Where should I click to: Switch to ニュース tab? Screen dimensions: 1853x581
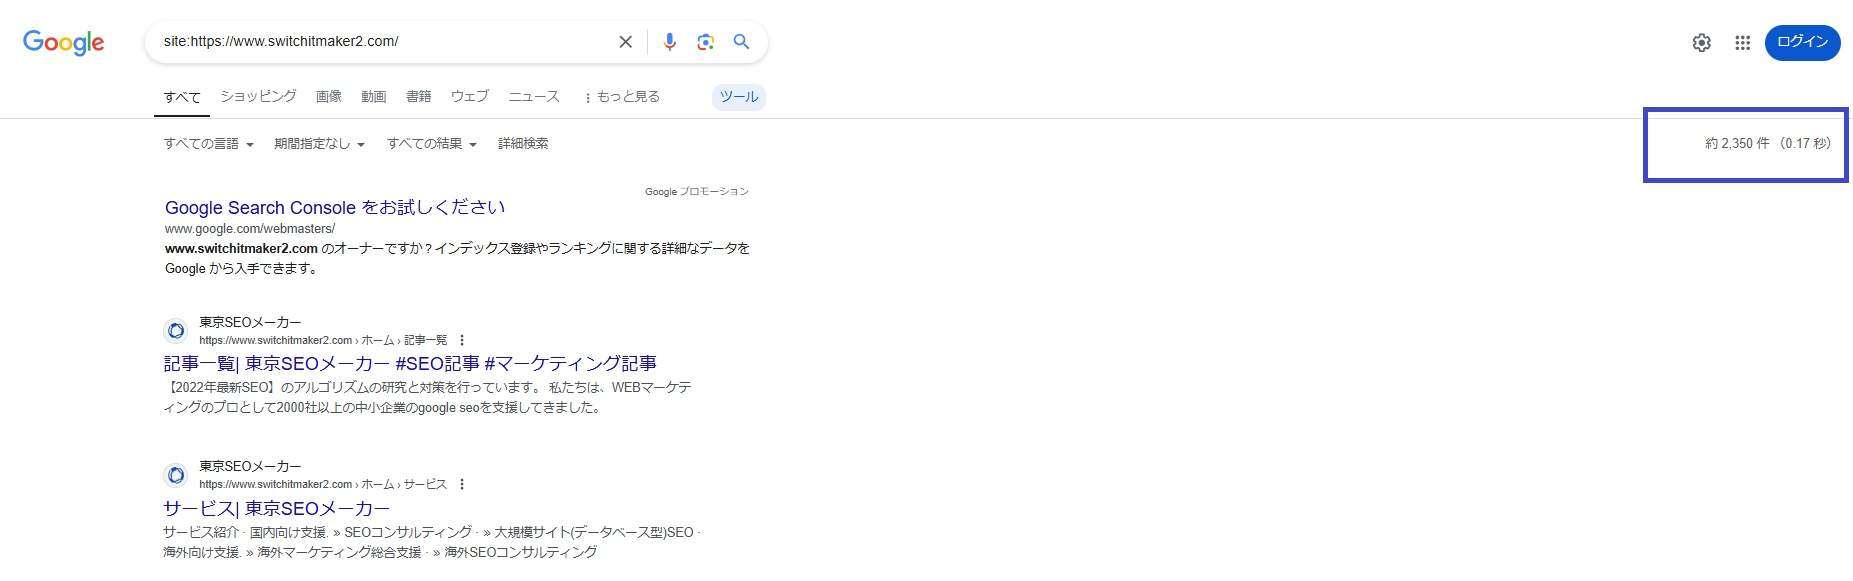pos(534,97)
